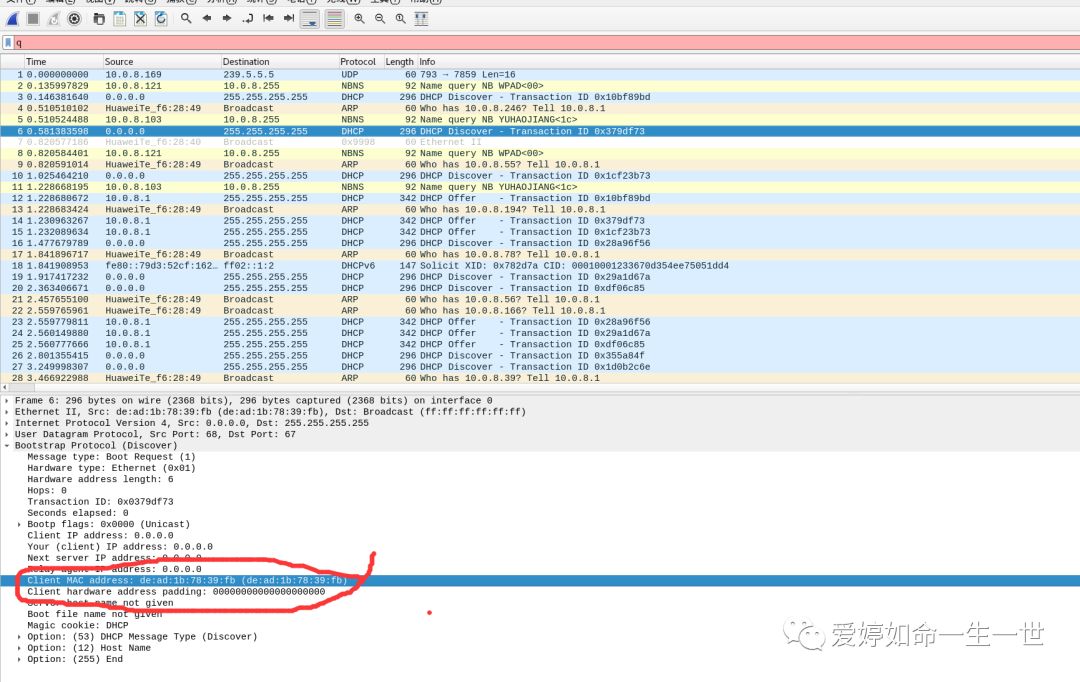Screen dimensions: 1080x682
Task: Select packet 7 Ethernet II 0x9998
Action: coord(540,142)
